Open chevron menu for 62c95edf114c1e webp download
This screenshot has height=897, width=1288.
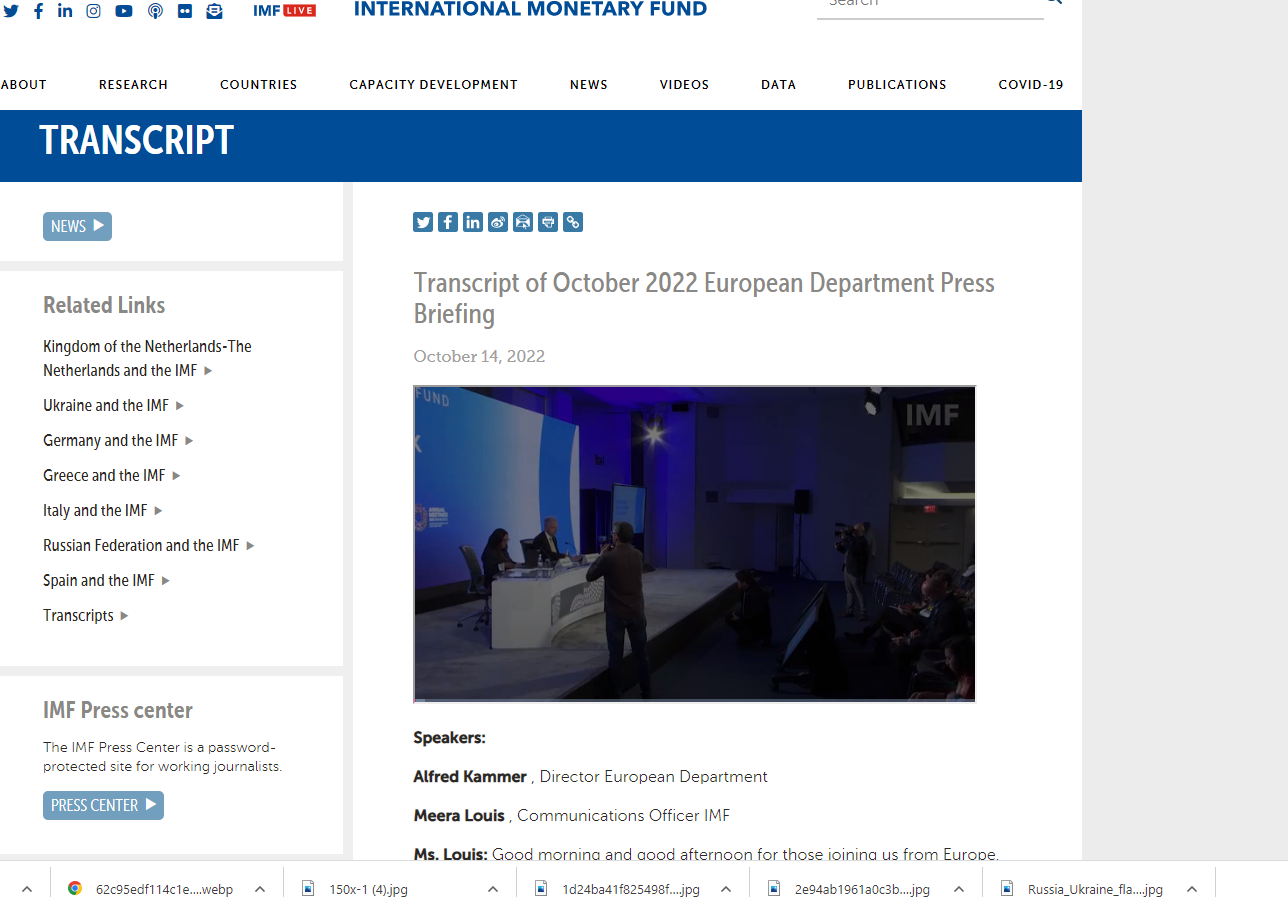[260, 889]
